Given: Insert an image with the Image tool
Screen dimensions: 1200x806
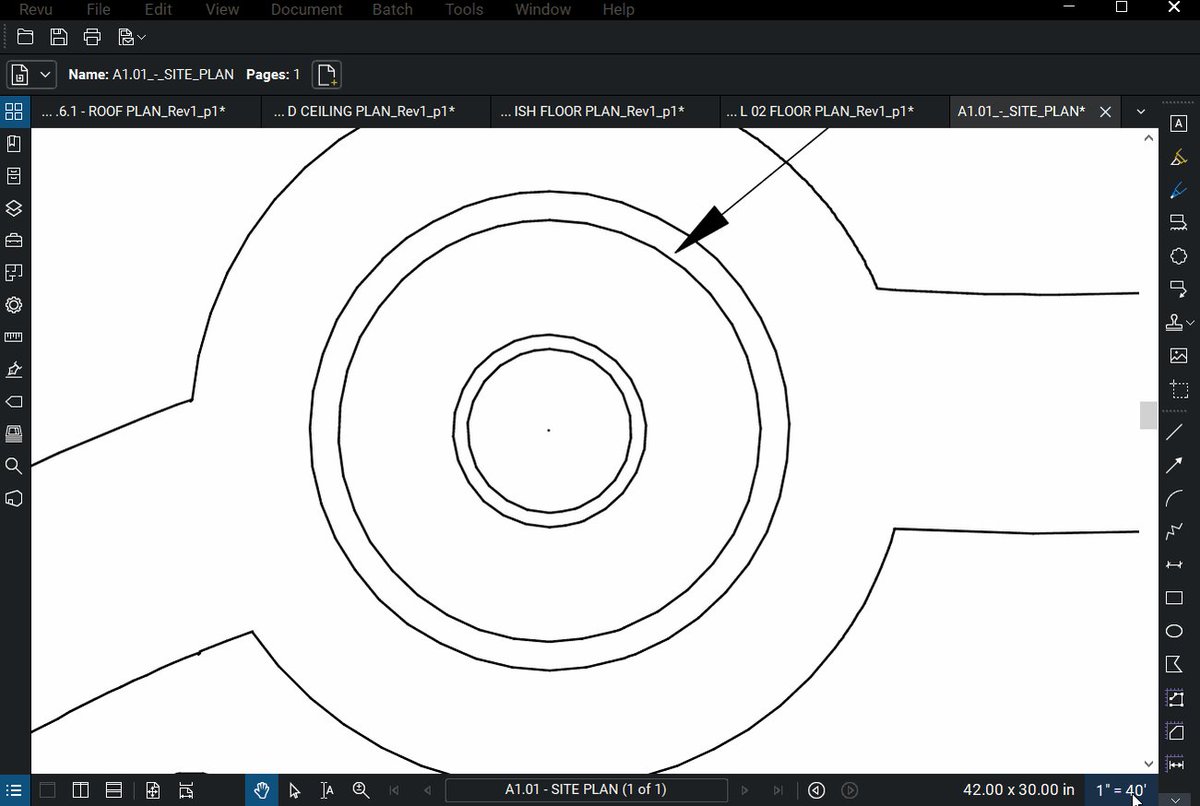Looking at the screenshot, I should pos(1178,356).
